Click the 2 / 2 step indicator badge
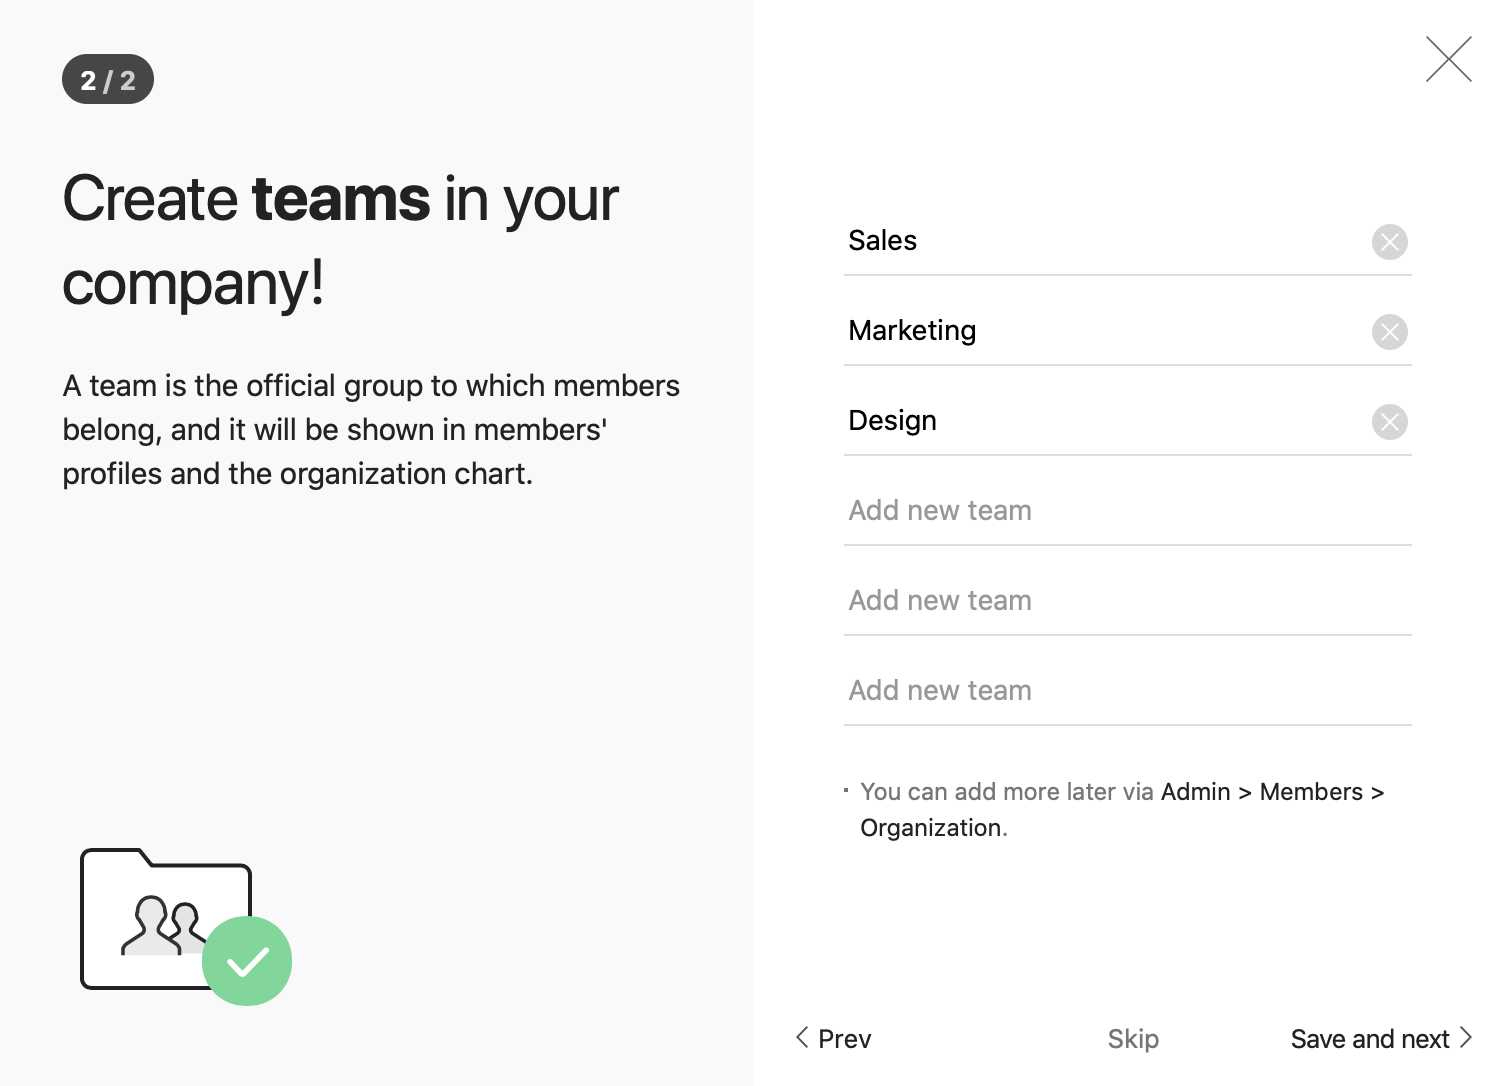 pyautogui.click(x=108, y=80)
